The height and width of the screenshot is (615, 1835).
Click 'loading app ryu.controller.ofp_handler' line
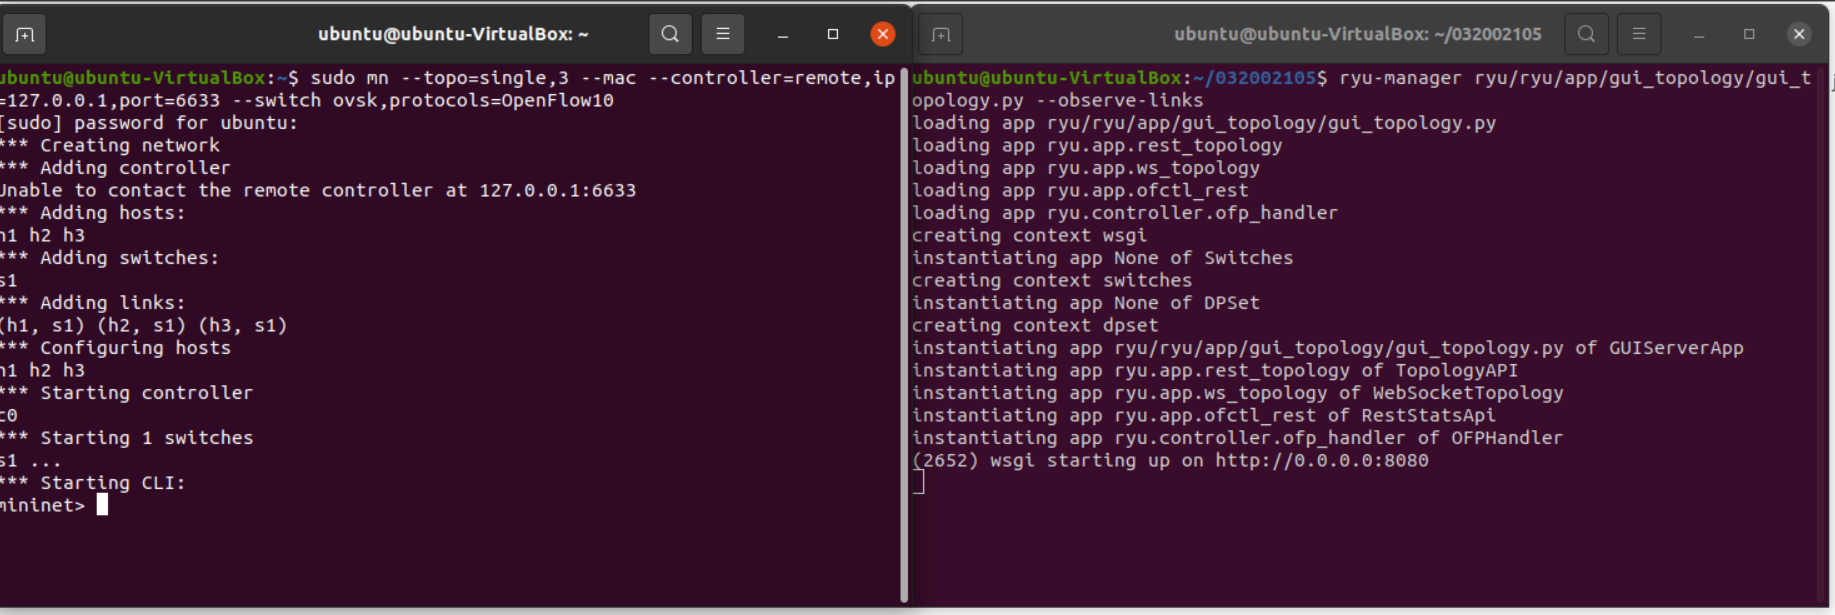pyautogui.click(x=1125, y=213)
